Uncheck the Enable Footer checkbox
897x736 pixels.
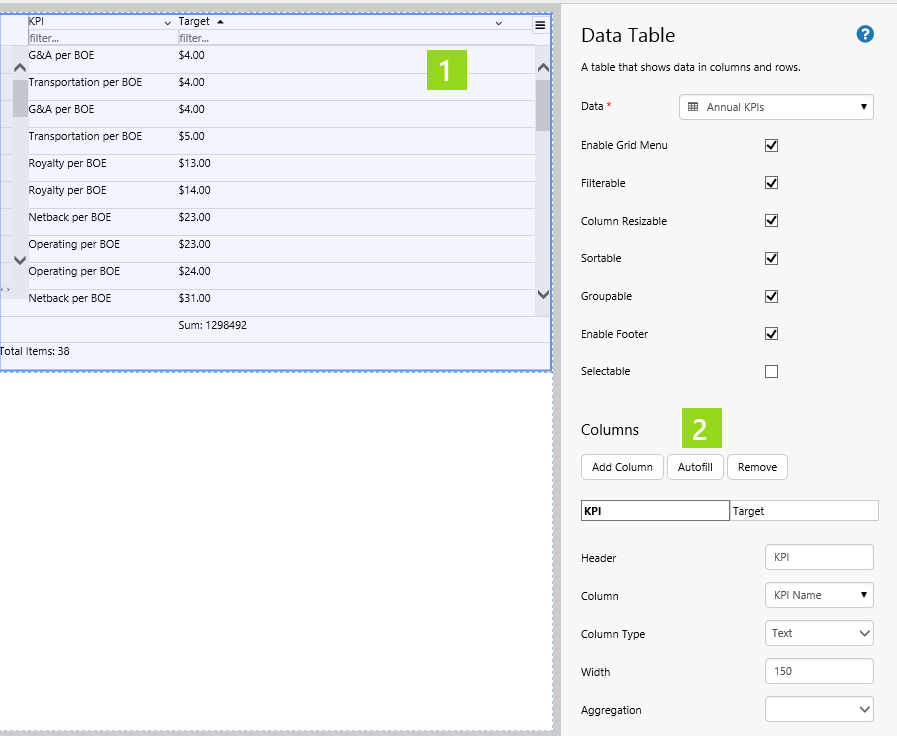(x=771, y=334)
